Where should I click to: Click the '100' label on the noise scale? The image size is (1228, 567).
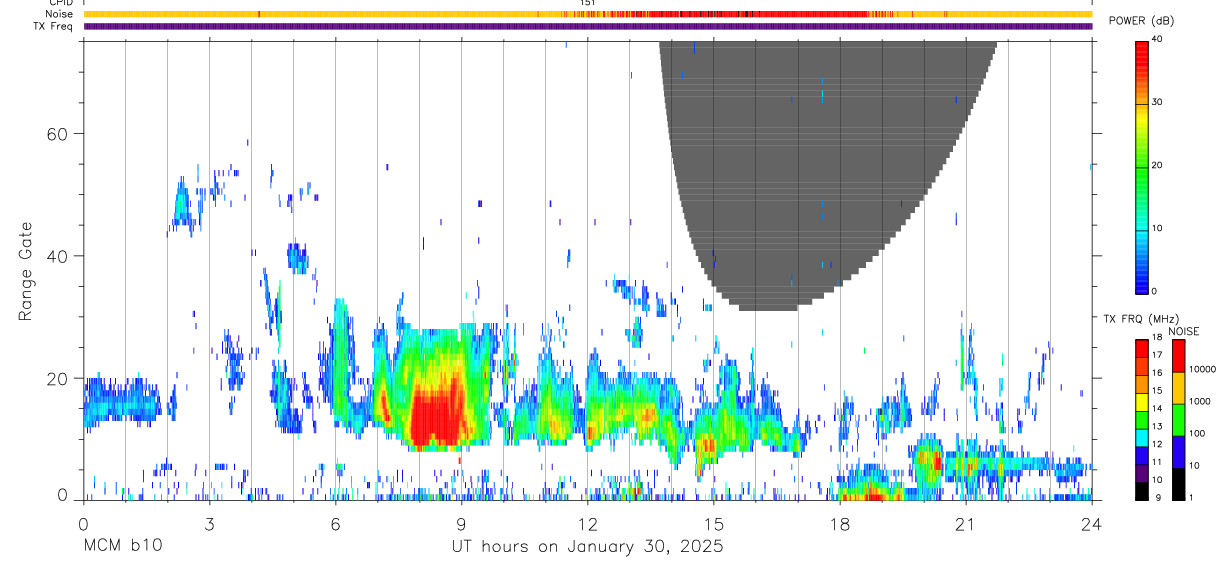pos(1196,433)
